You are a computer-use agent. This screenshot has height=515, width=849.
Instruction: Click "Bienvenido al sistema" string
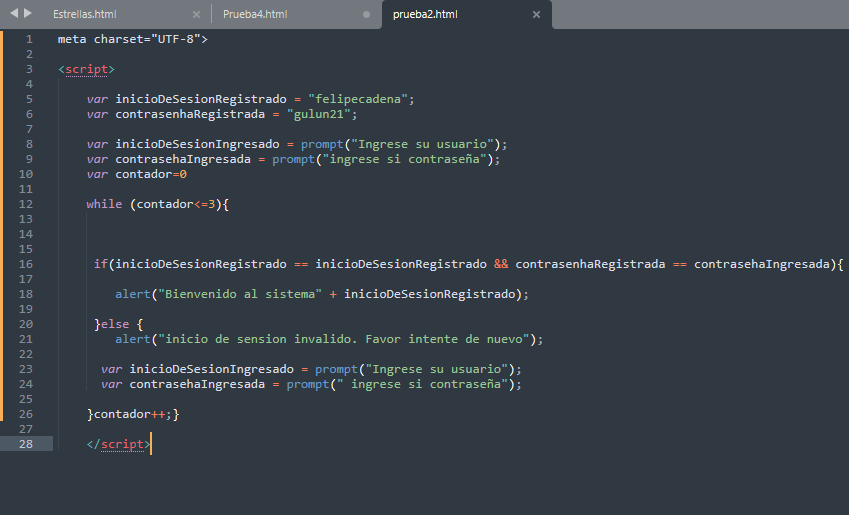coord(240,294)
